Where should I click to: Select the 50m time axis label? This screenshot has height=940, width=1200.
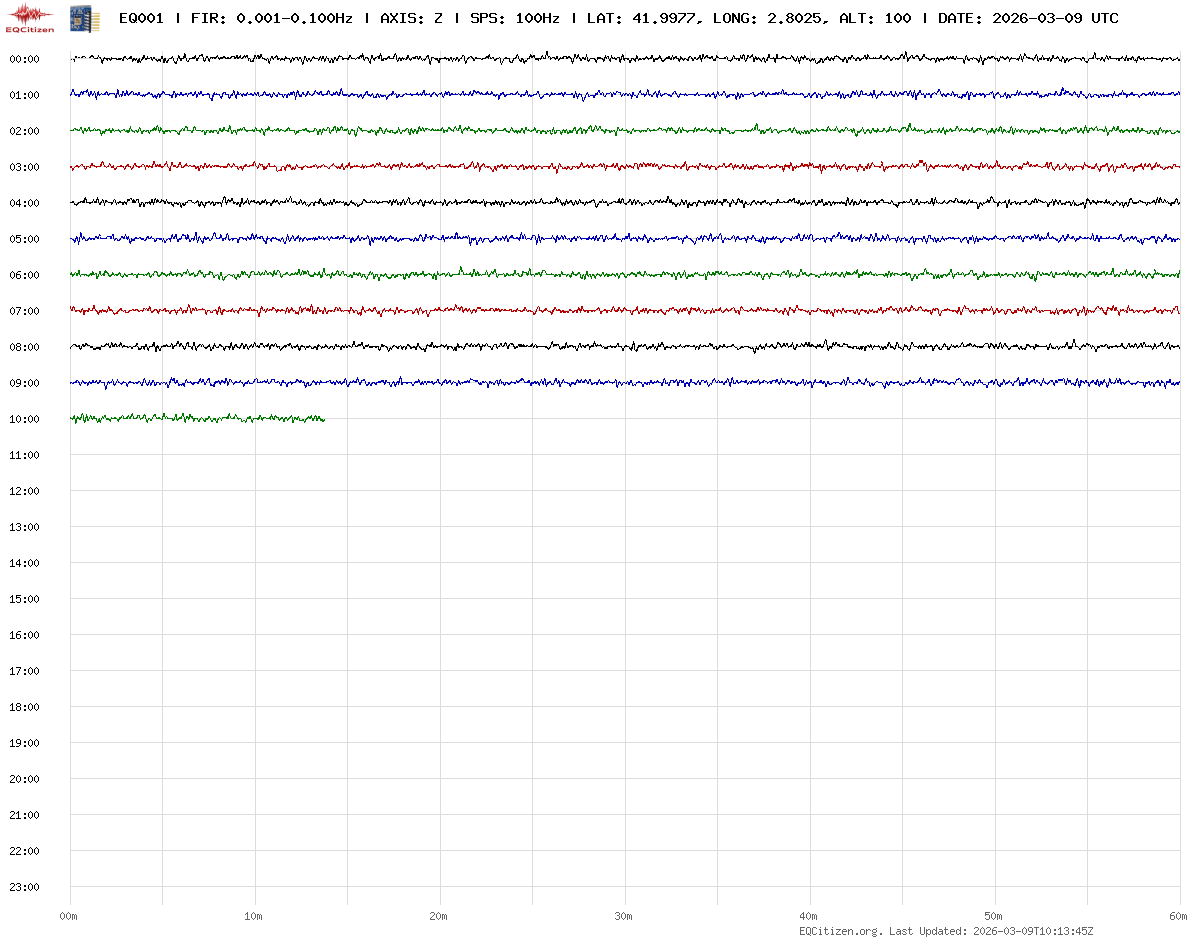coord(994,916)
